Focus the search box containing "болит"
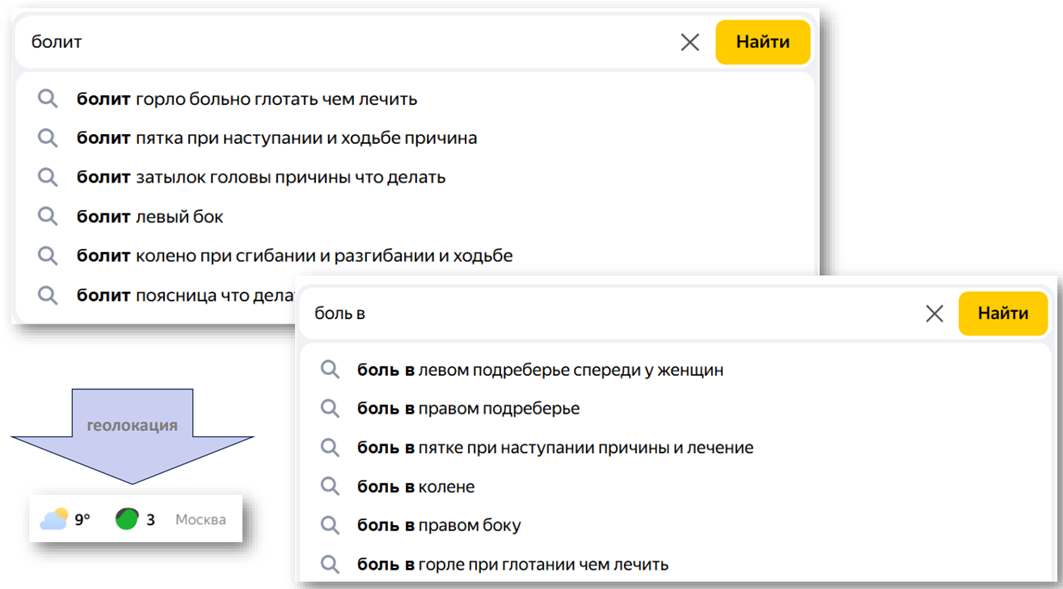The image size is (1063, 589). click(350, 42)
